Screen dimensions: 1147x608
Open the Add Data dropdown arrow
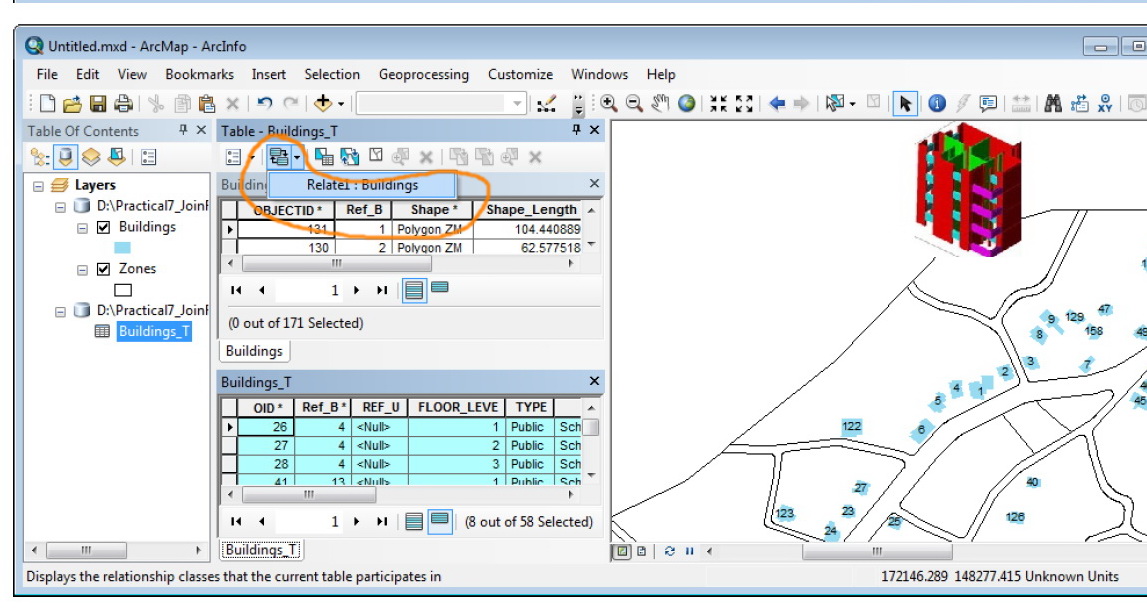pos(341,105)
